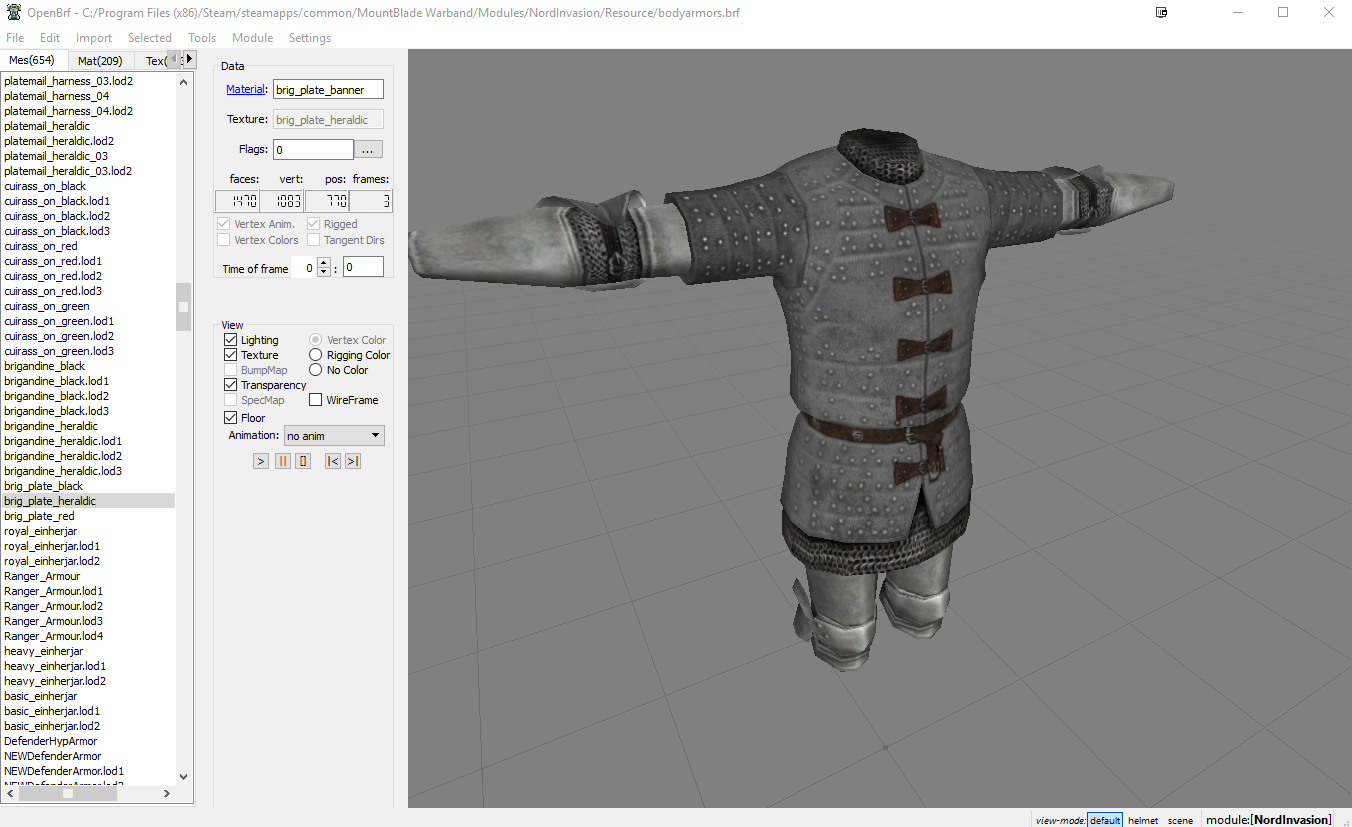This screenshot has width=1352, height=827.
Task: Switch view-mode to helmet
Action: (1143, 820)
